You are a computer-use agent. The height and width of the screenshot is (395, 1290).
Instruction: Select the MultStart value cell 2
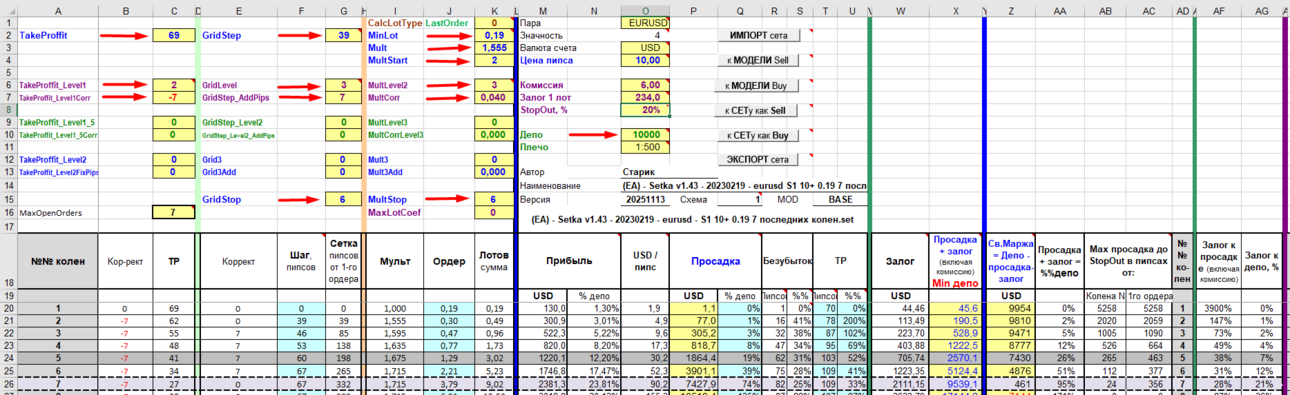[x=494, y=60]
